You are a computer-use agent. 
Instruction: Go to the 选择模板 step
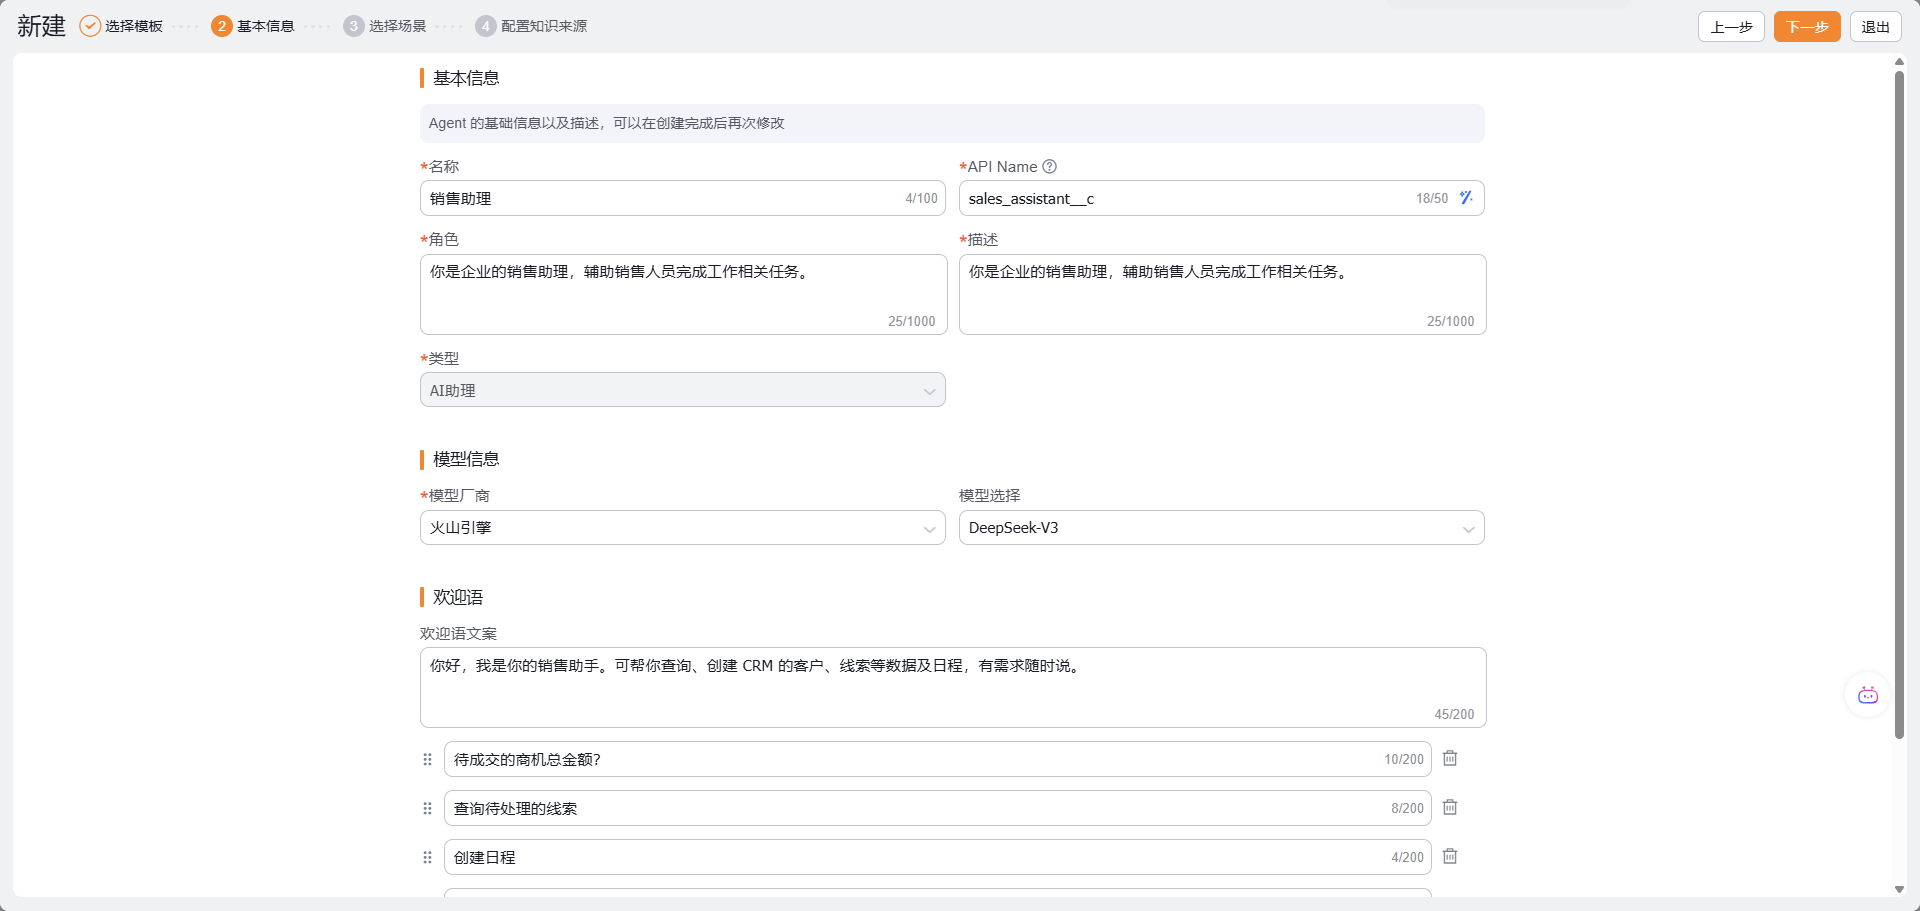click(x=121, y=26)
